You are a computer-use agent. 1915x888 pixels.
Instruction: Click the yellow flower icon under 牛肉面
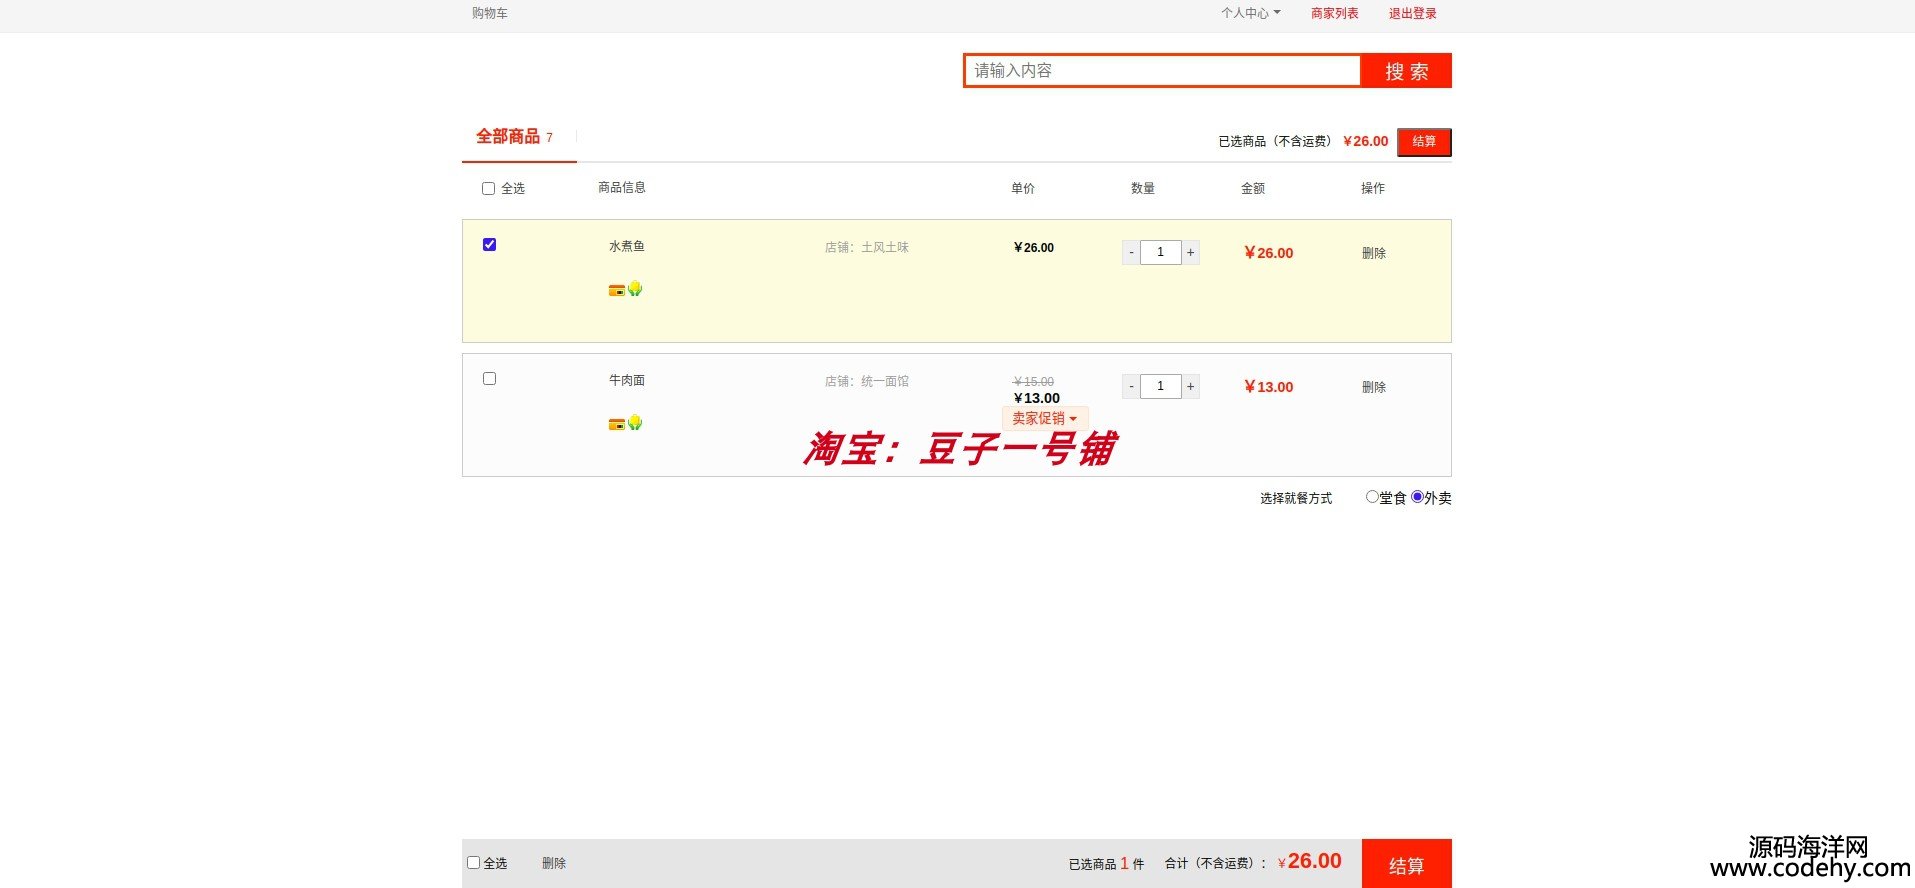(x=635, y=423)
